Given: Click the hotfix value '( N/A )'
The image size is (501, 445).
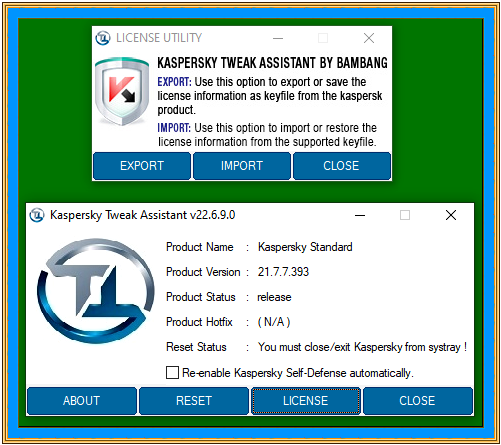Looking at the screenshot, I should tap(274, 322).
